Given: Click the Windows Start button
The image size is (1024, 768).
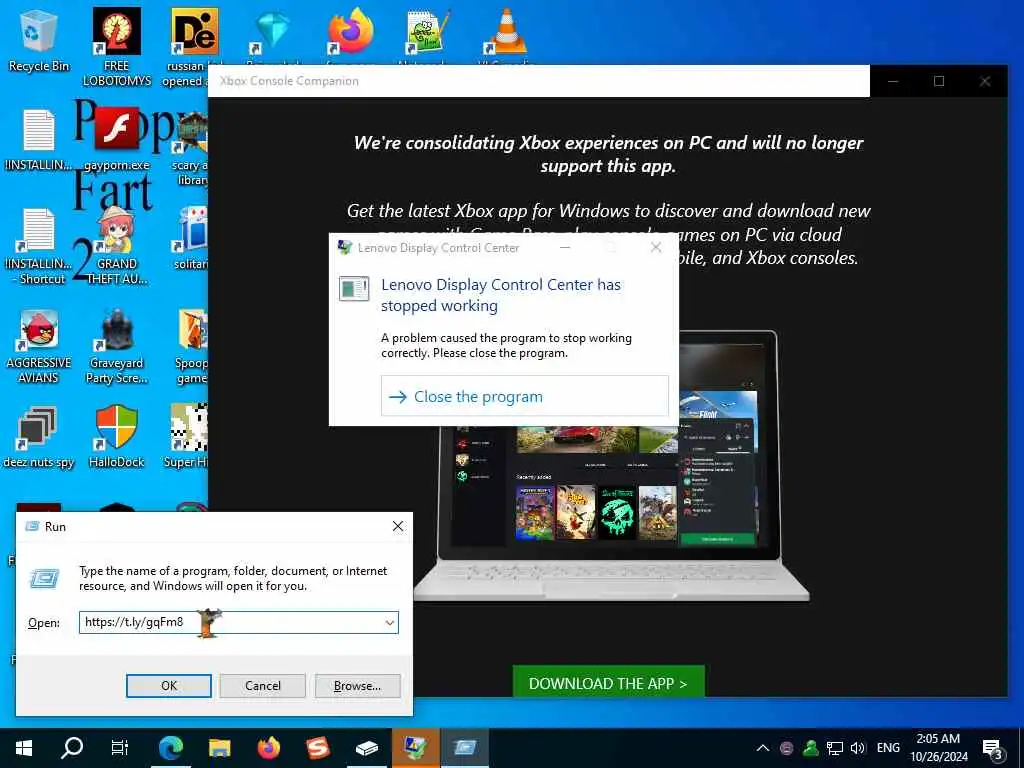Looking at the screenshot, I should 24,748.
